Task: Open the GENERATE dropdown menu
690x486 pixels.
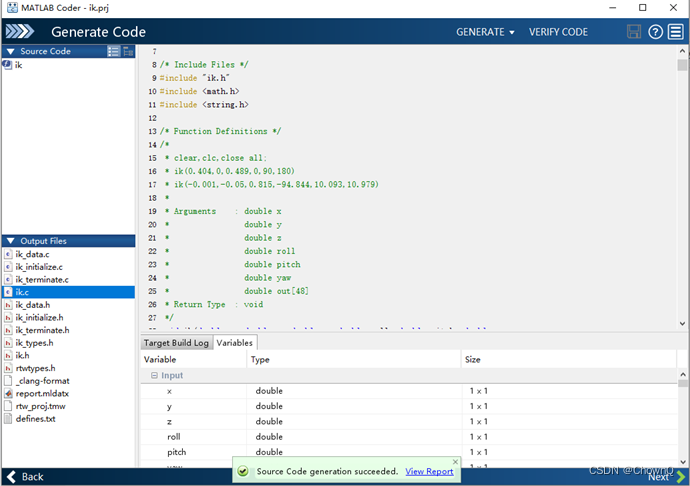Action: [x=485, y=32]
